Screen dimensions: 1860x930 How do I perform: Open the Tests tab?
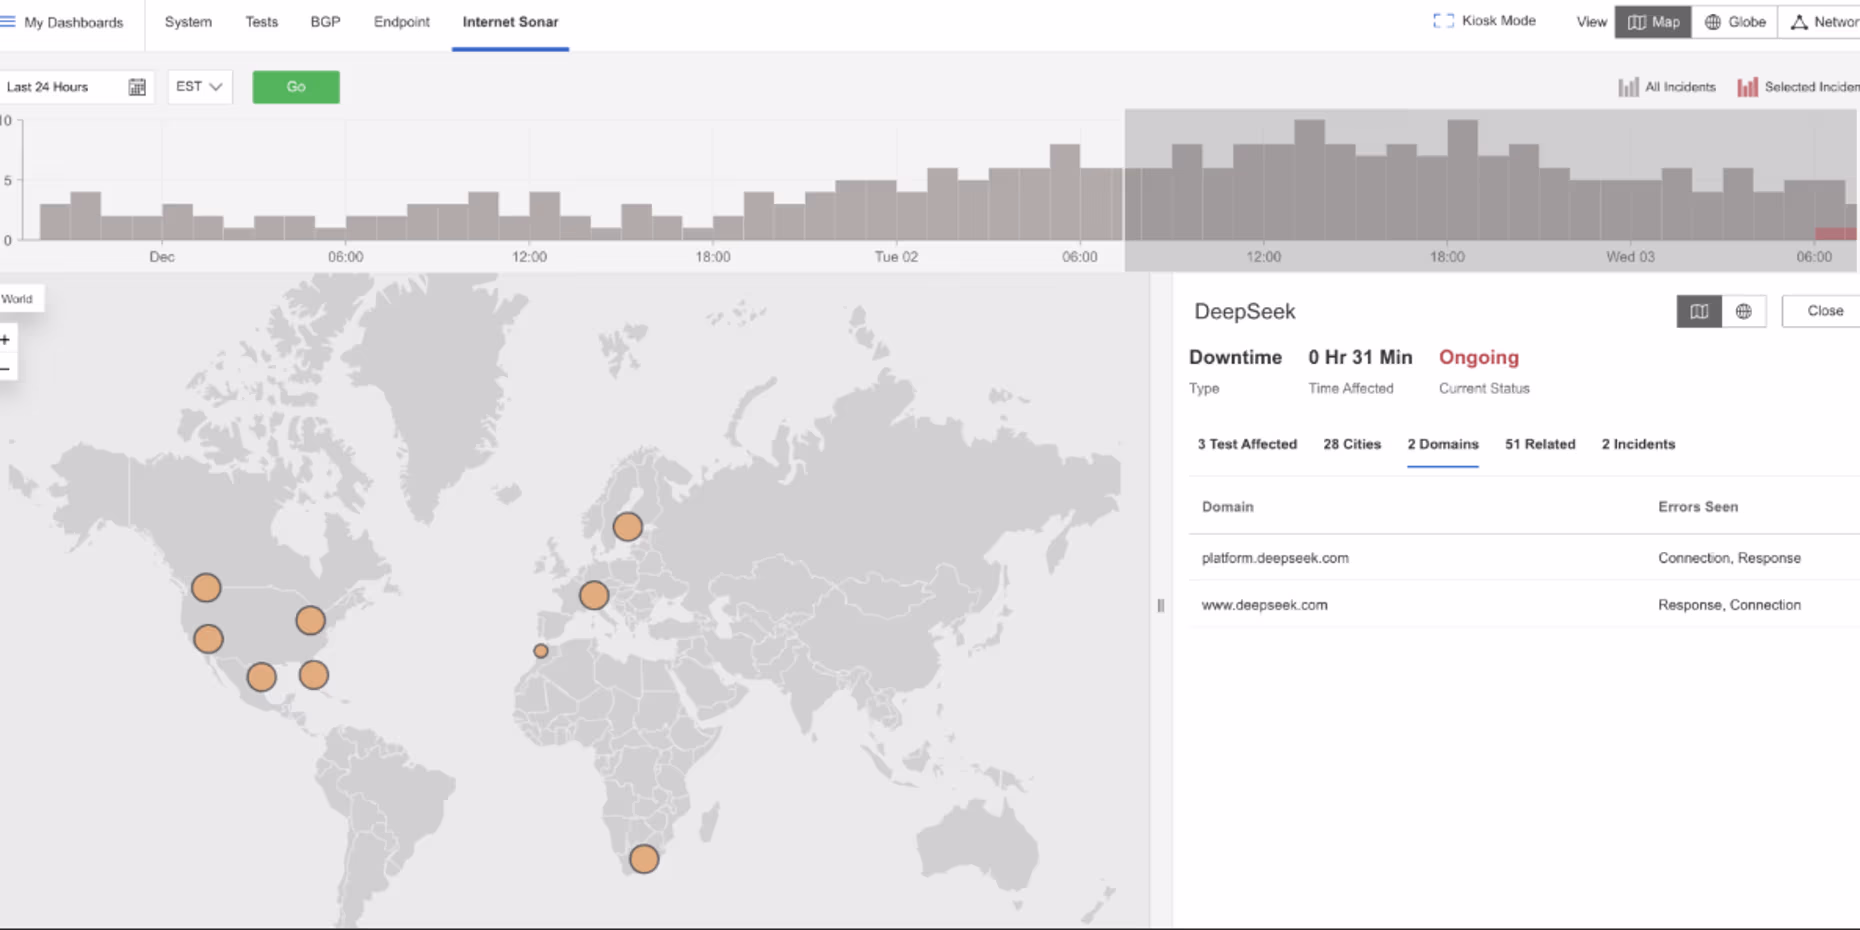tap(262, 22)
